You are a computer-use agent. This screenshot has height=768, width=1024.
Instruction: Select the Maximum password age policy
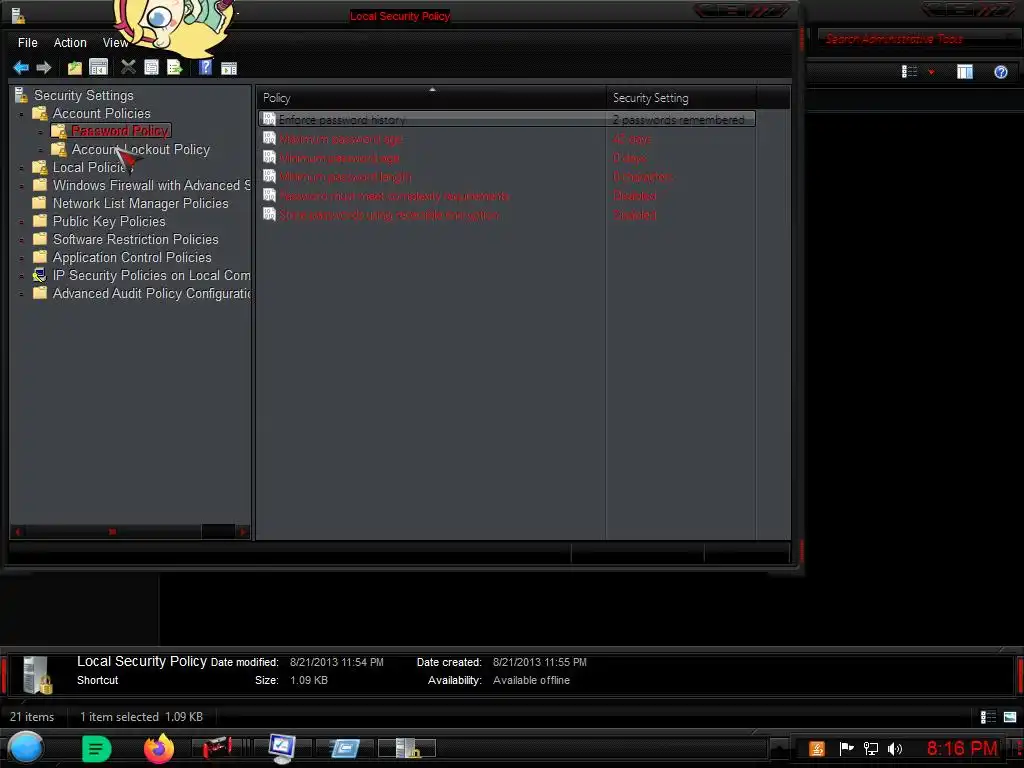340,138
